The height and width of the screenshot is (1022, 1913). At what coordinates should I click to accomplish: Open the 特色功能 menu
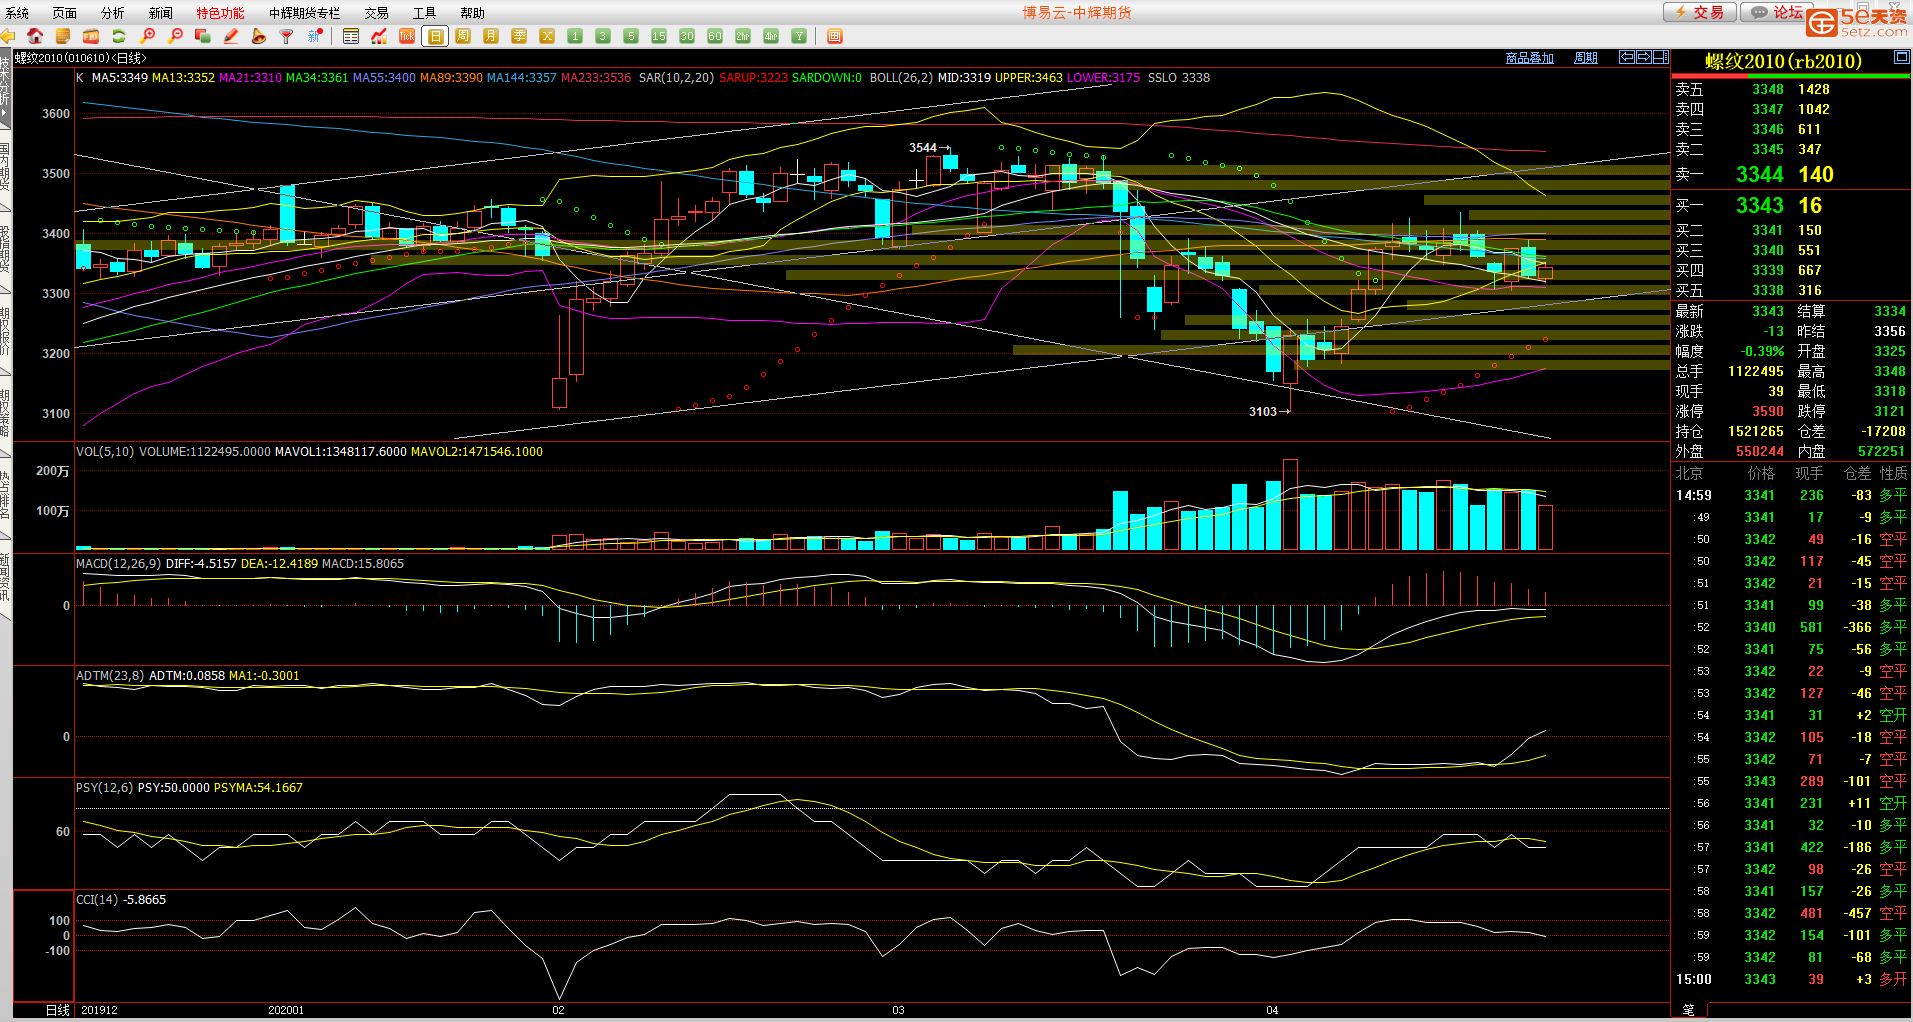[x=220, y=13]
